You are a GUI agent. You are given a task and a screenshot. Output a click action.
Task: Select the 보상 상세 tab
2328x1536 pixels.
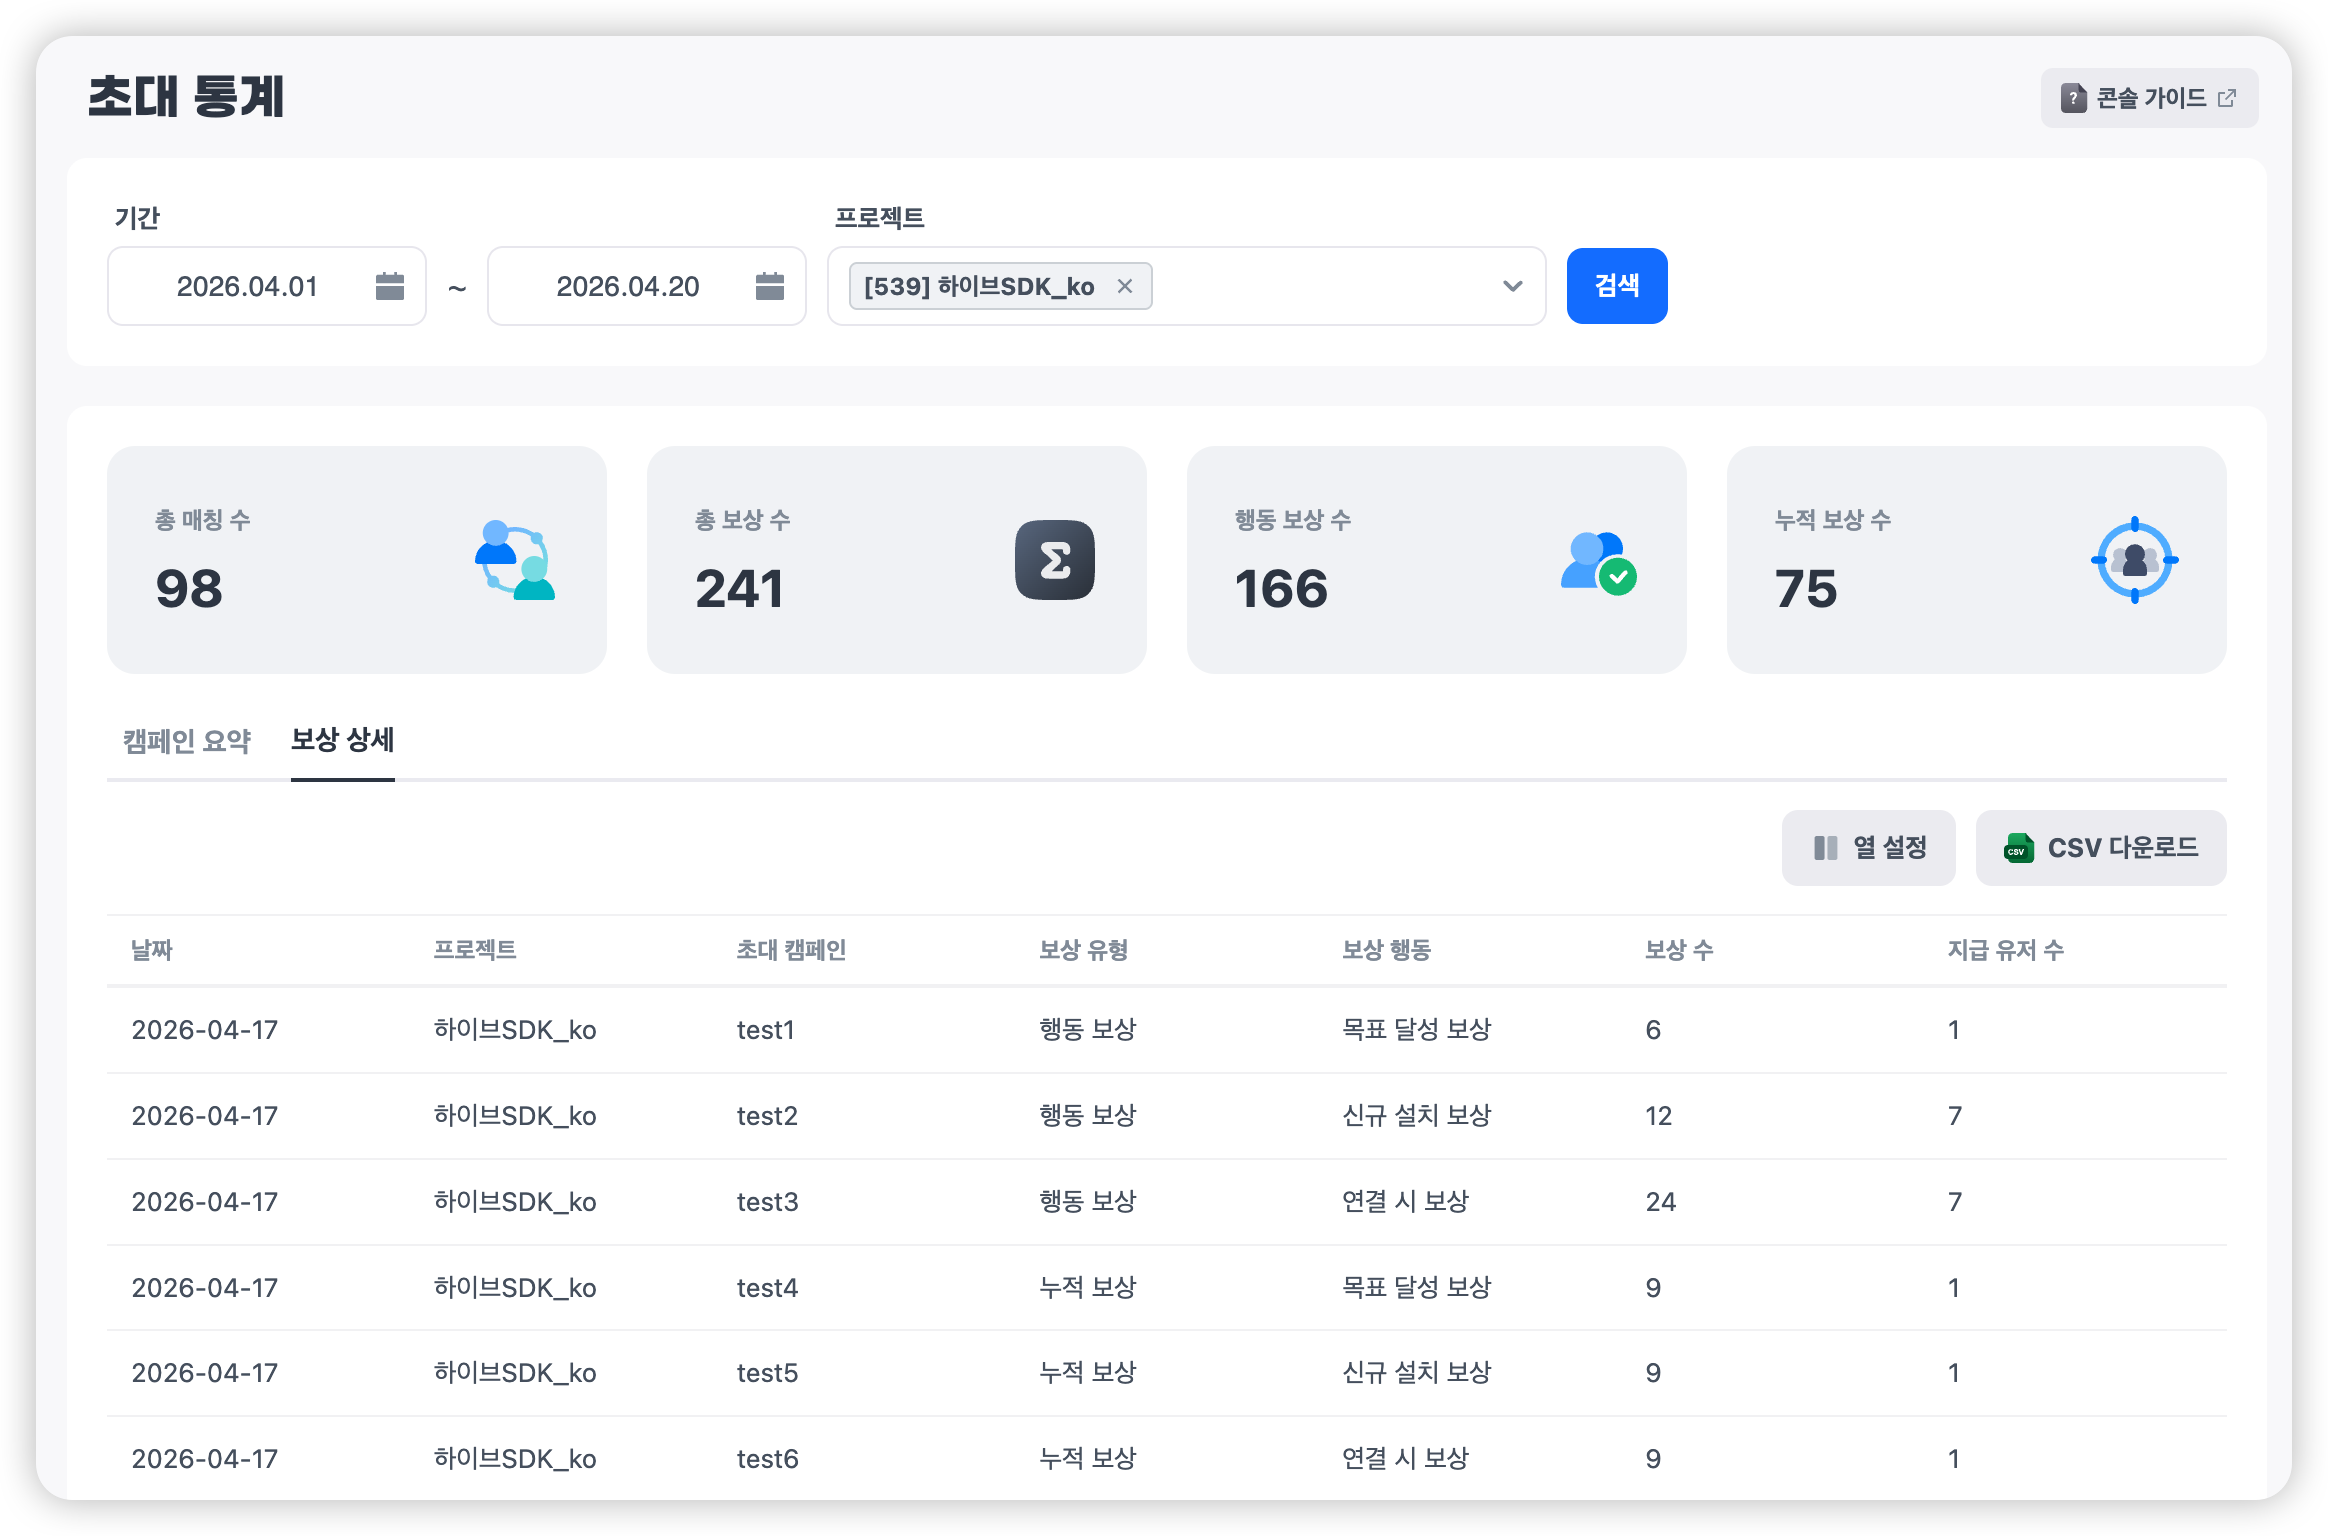coord(342,740)
